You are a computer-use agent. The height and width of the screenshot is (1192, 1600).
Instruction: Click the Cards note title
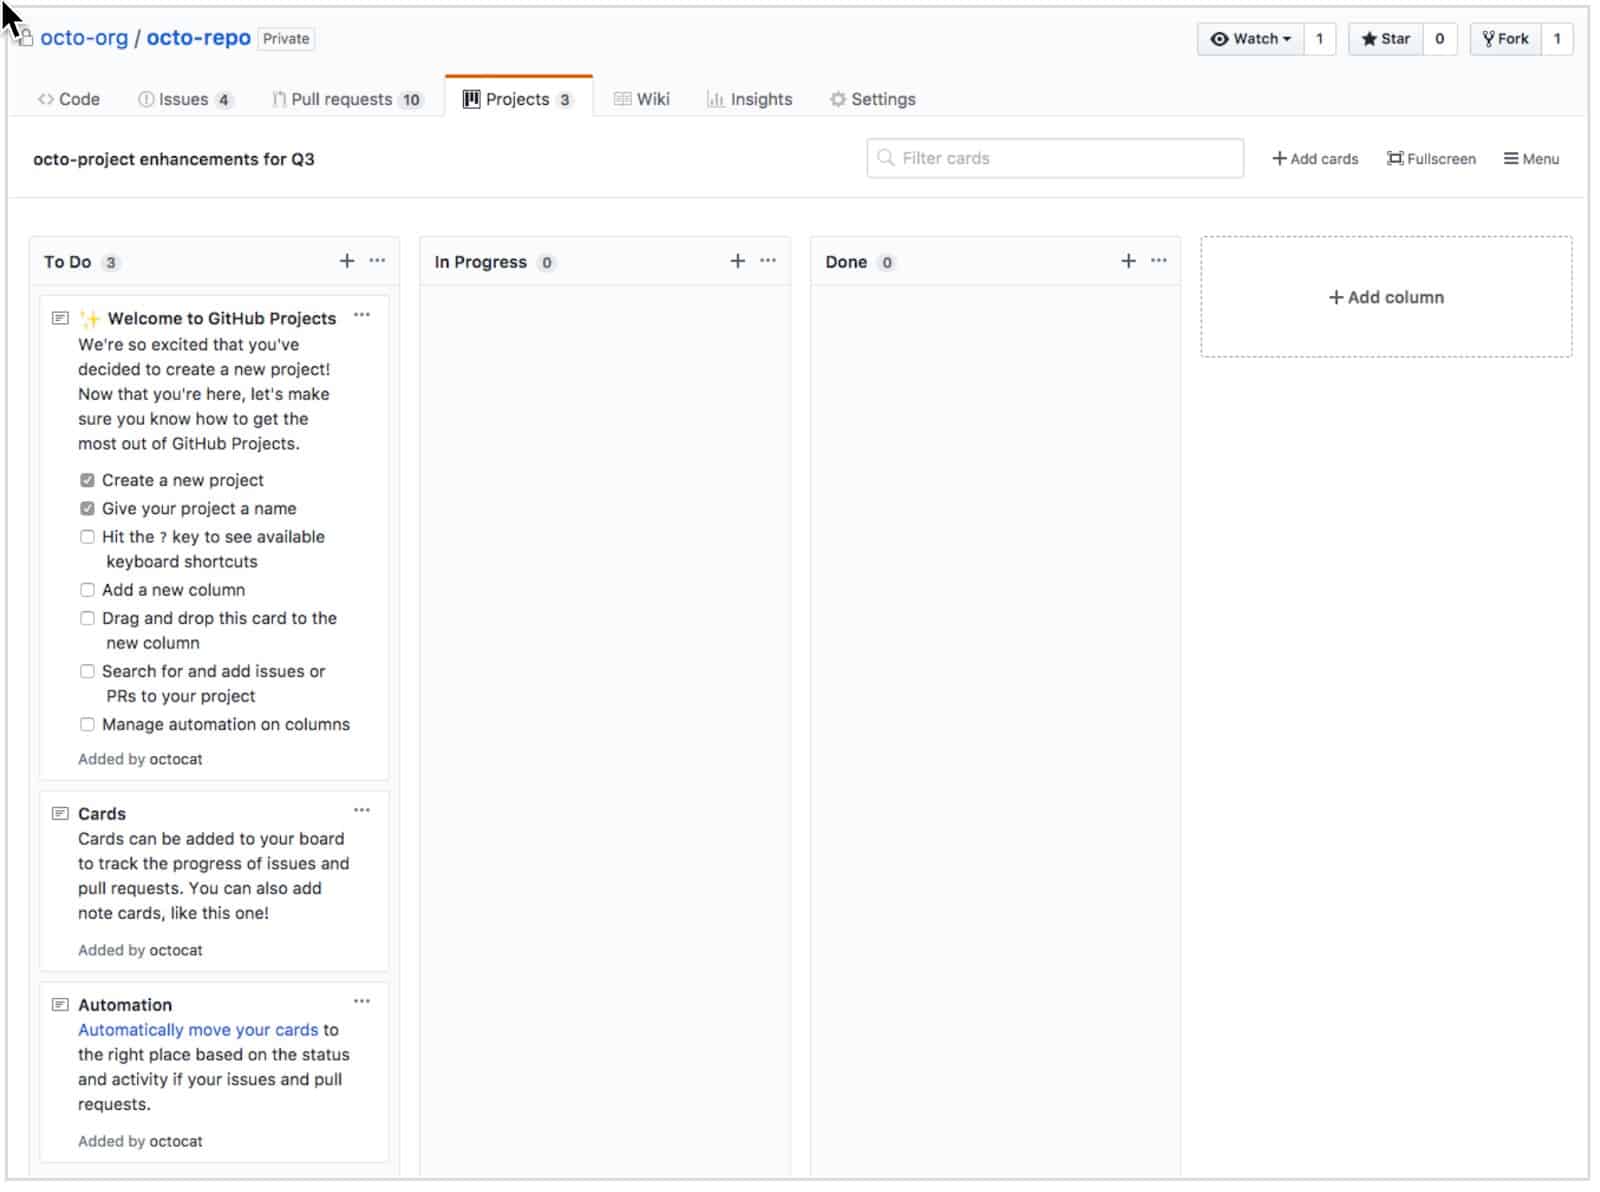click(102, 813)
